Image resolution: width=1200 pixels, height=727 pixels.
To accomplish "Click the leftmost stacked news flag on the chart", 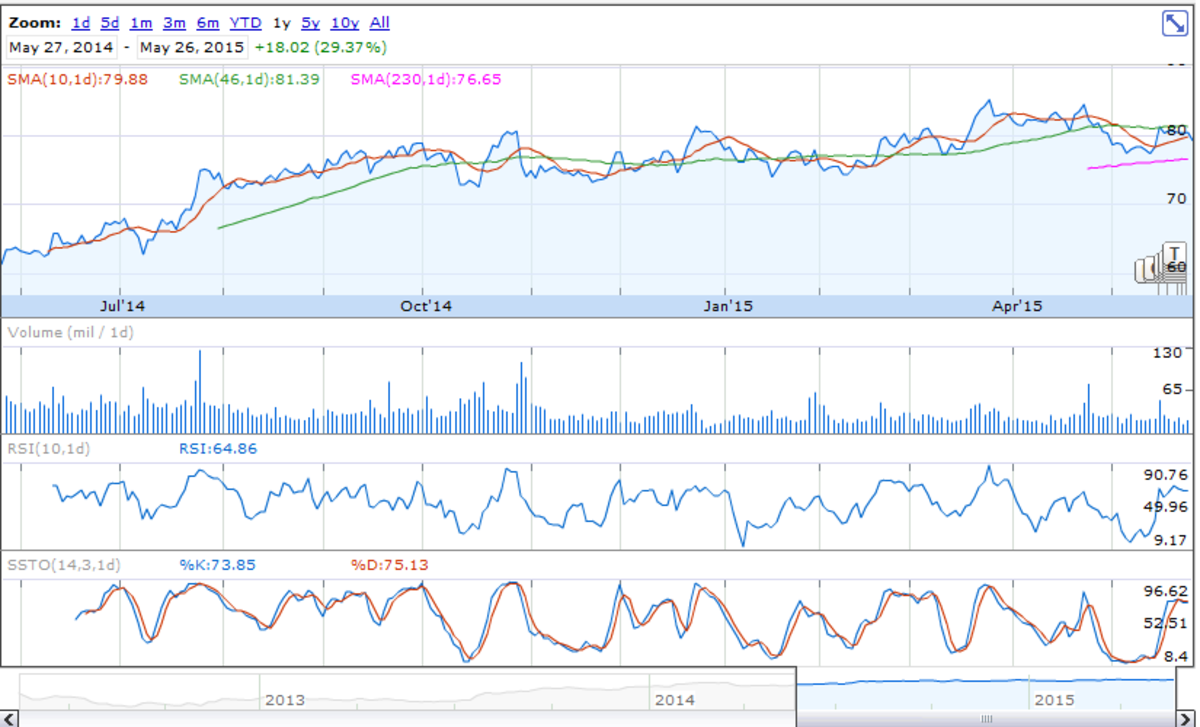I will coord(1142,270).
